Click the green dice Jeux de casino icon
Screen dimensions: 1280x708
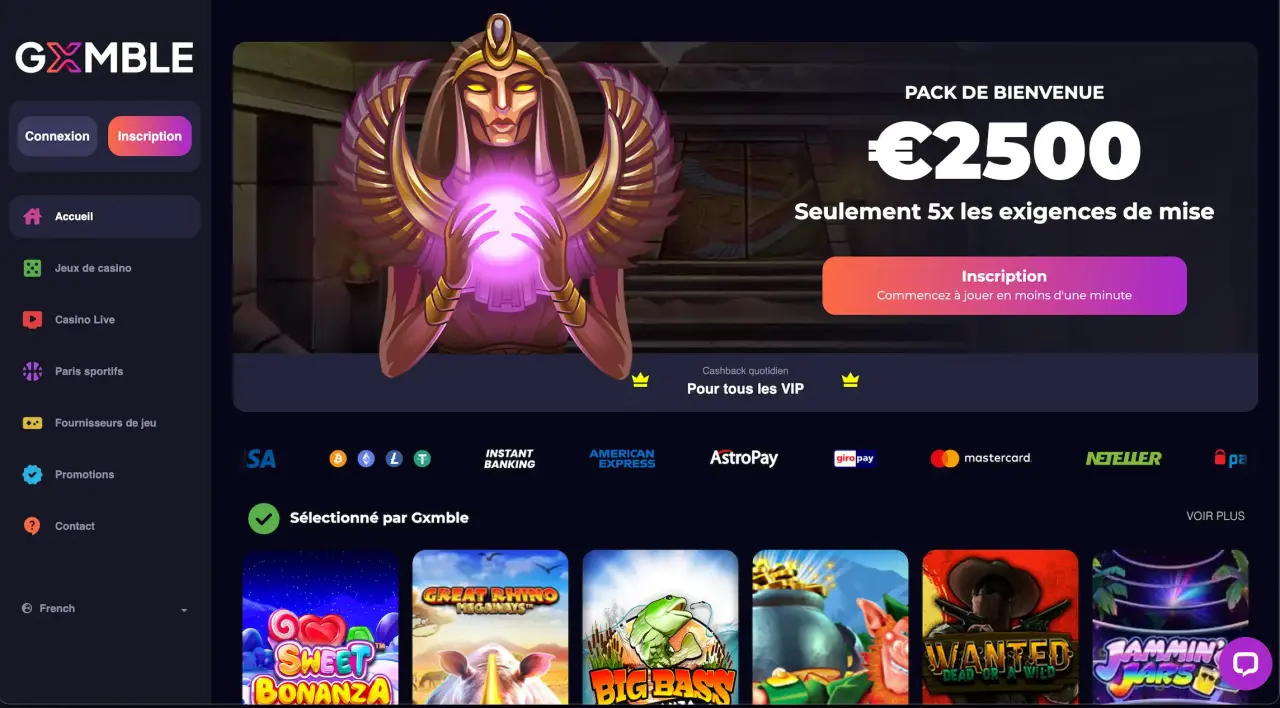(32, 268)
